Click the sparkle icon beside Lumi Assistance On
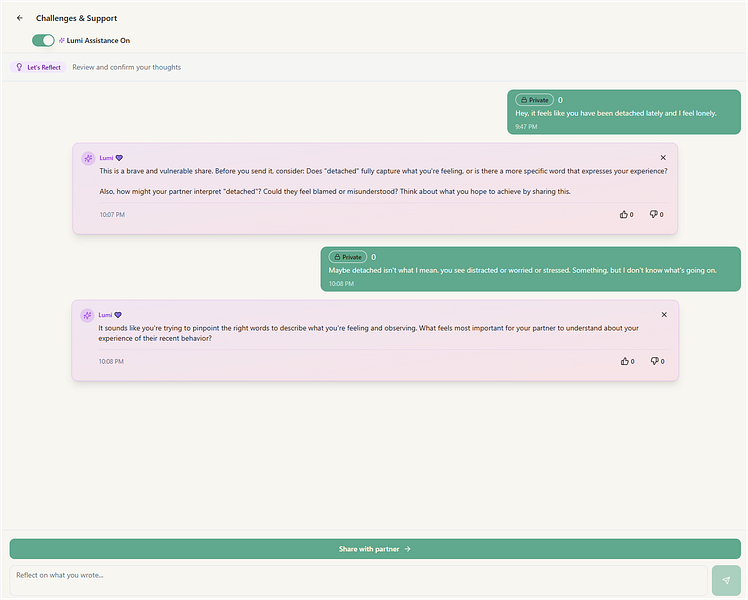 tap(62, 41)
